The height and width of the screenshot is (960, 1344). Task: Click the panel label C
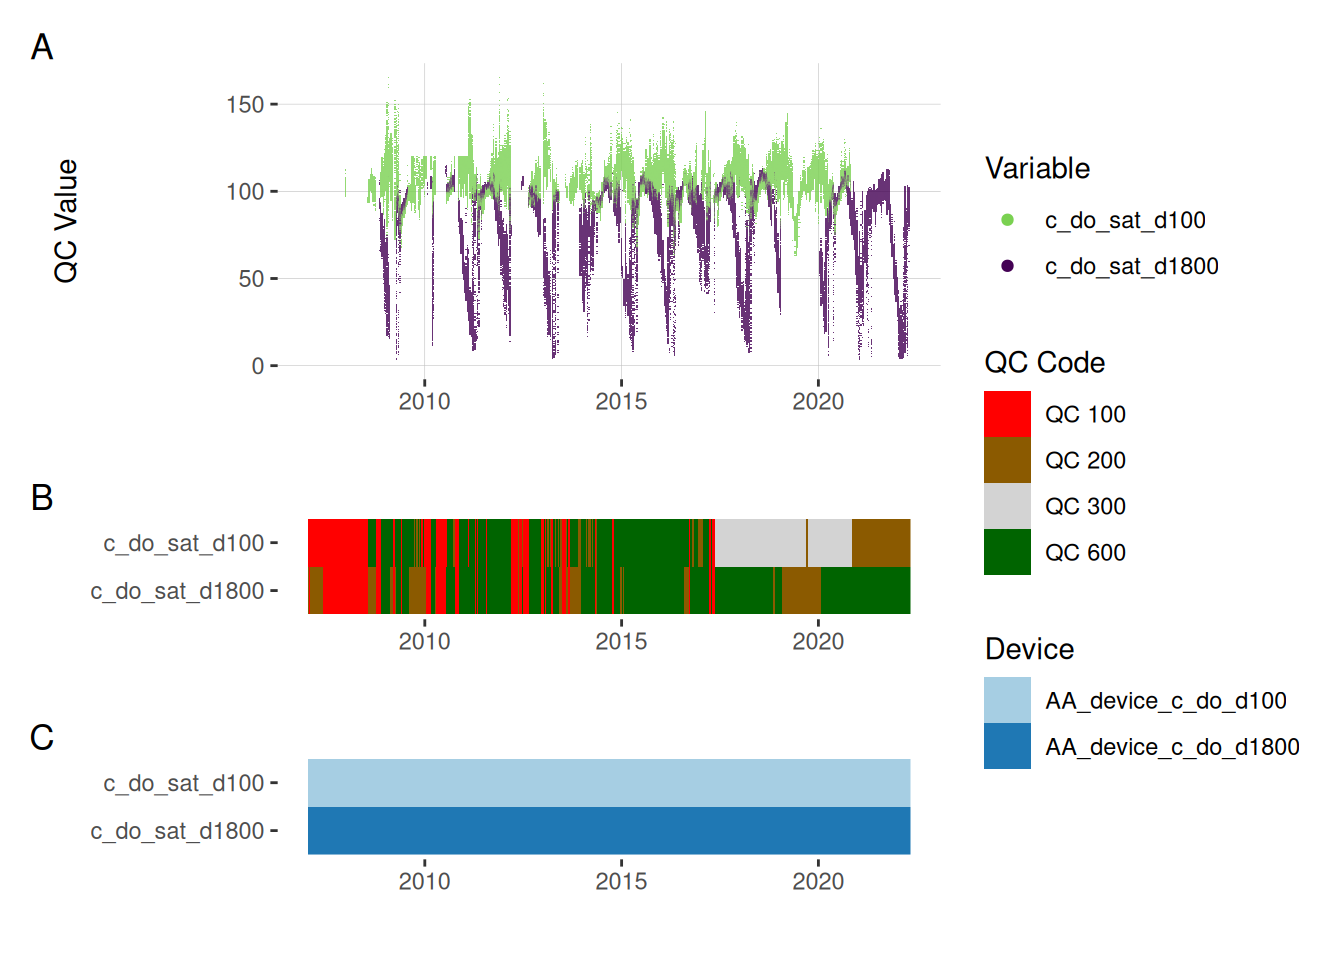(x=42, y=737)
